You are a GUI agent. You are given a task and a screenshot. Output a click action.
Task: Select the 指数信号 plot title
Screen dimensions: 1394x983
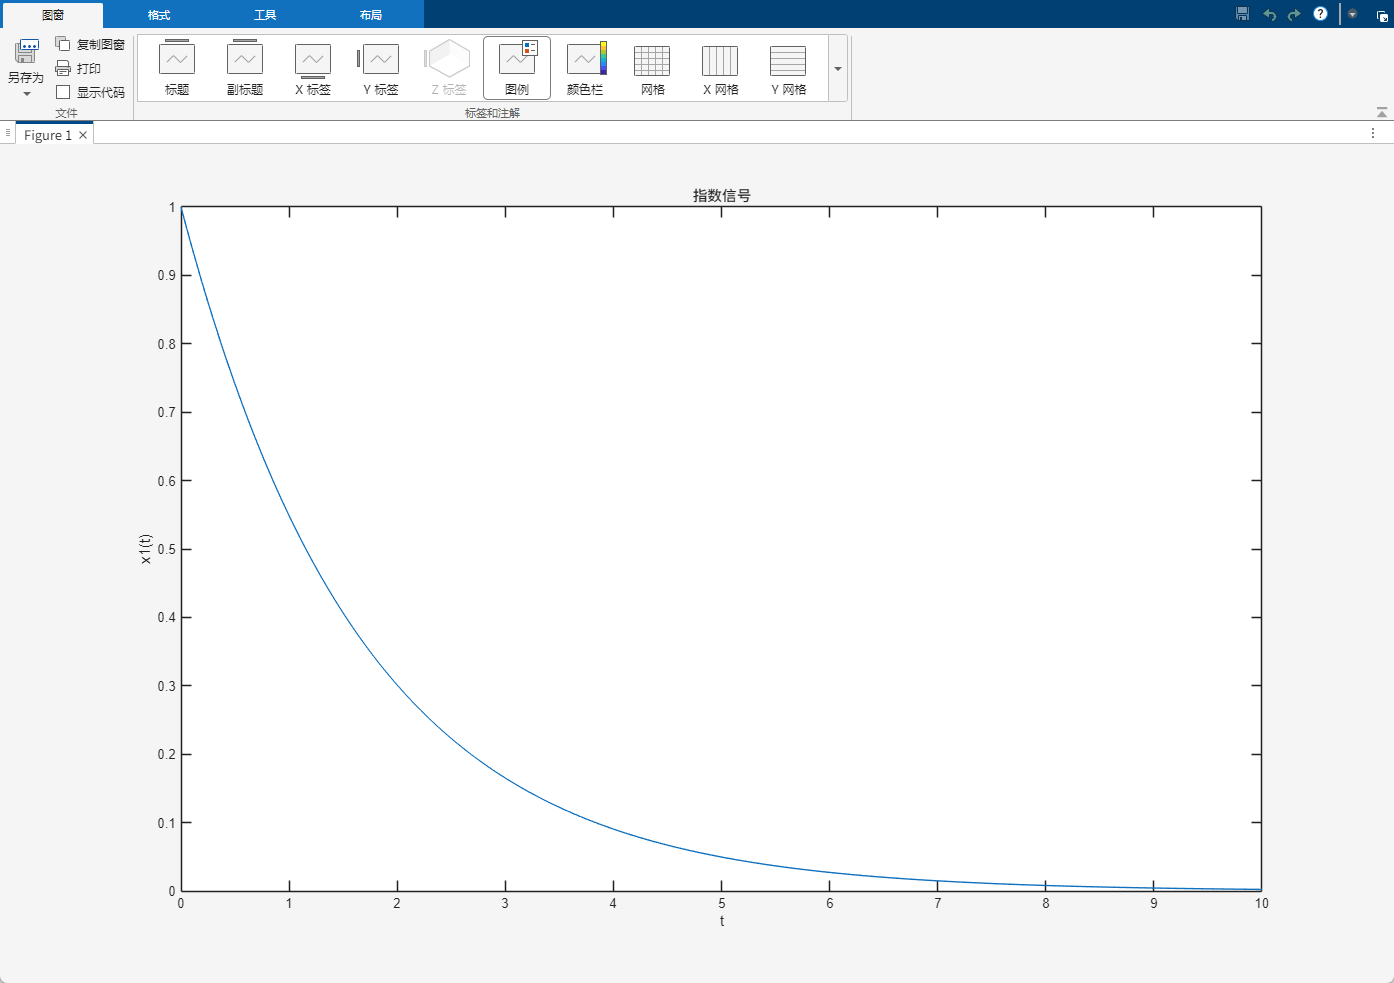point(721,195)
